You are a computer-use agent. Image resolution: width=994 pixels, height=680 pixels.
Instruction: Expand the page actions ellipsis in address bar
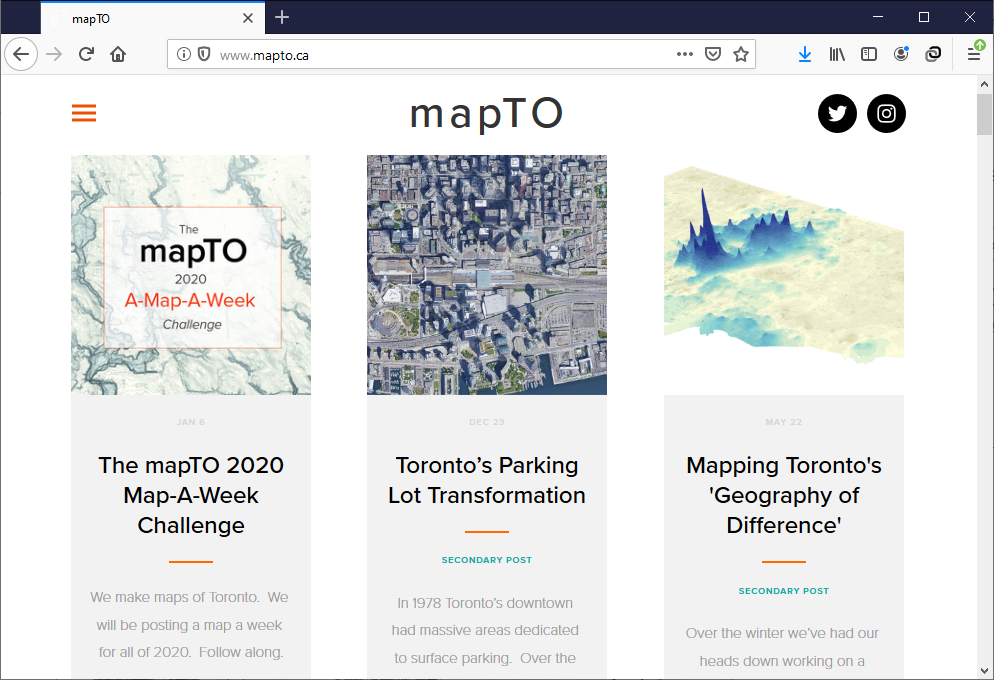pos(684,53)
